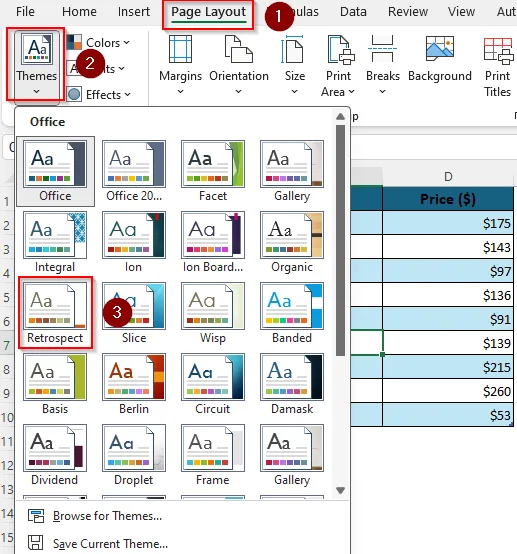Viewport: 517px width, 554px height.
Task: Expand the Effects dropdown arrow
Action: point(128,95)
